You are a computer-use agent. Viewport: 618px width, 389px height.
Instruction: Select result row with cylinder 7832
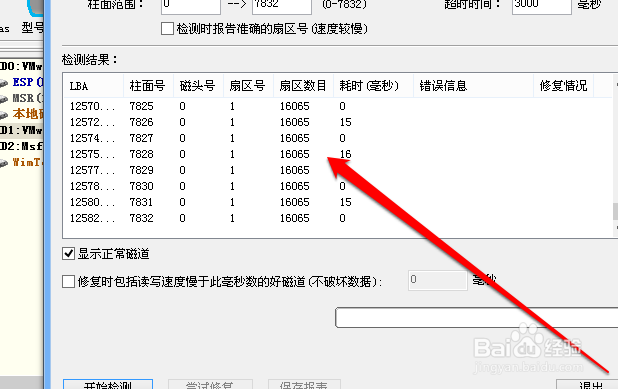pyautogui.click(x=338, y=218)
